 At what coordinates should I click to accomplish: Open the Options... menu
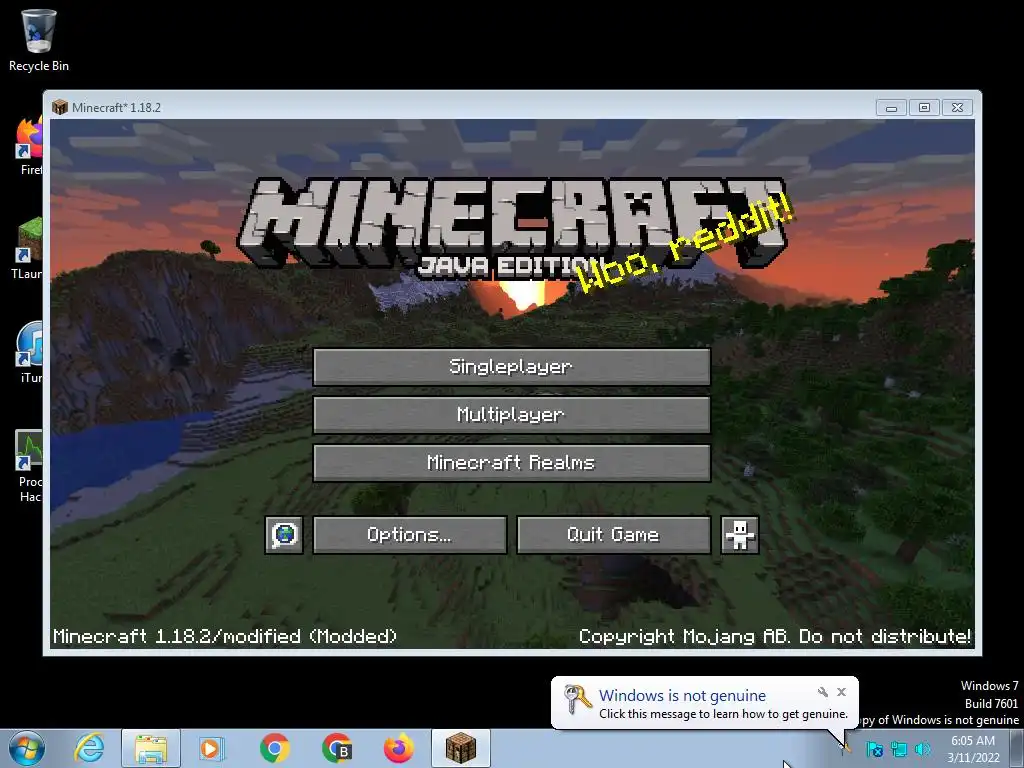point(409,535)
